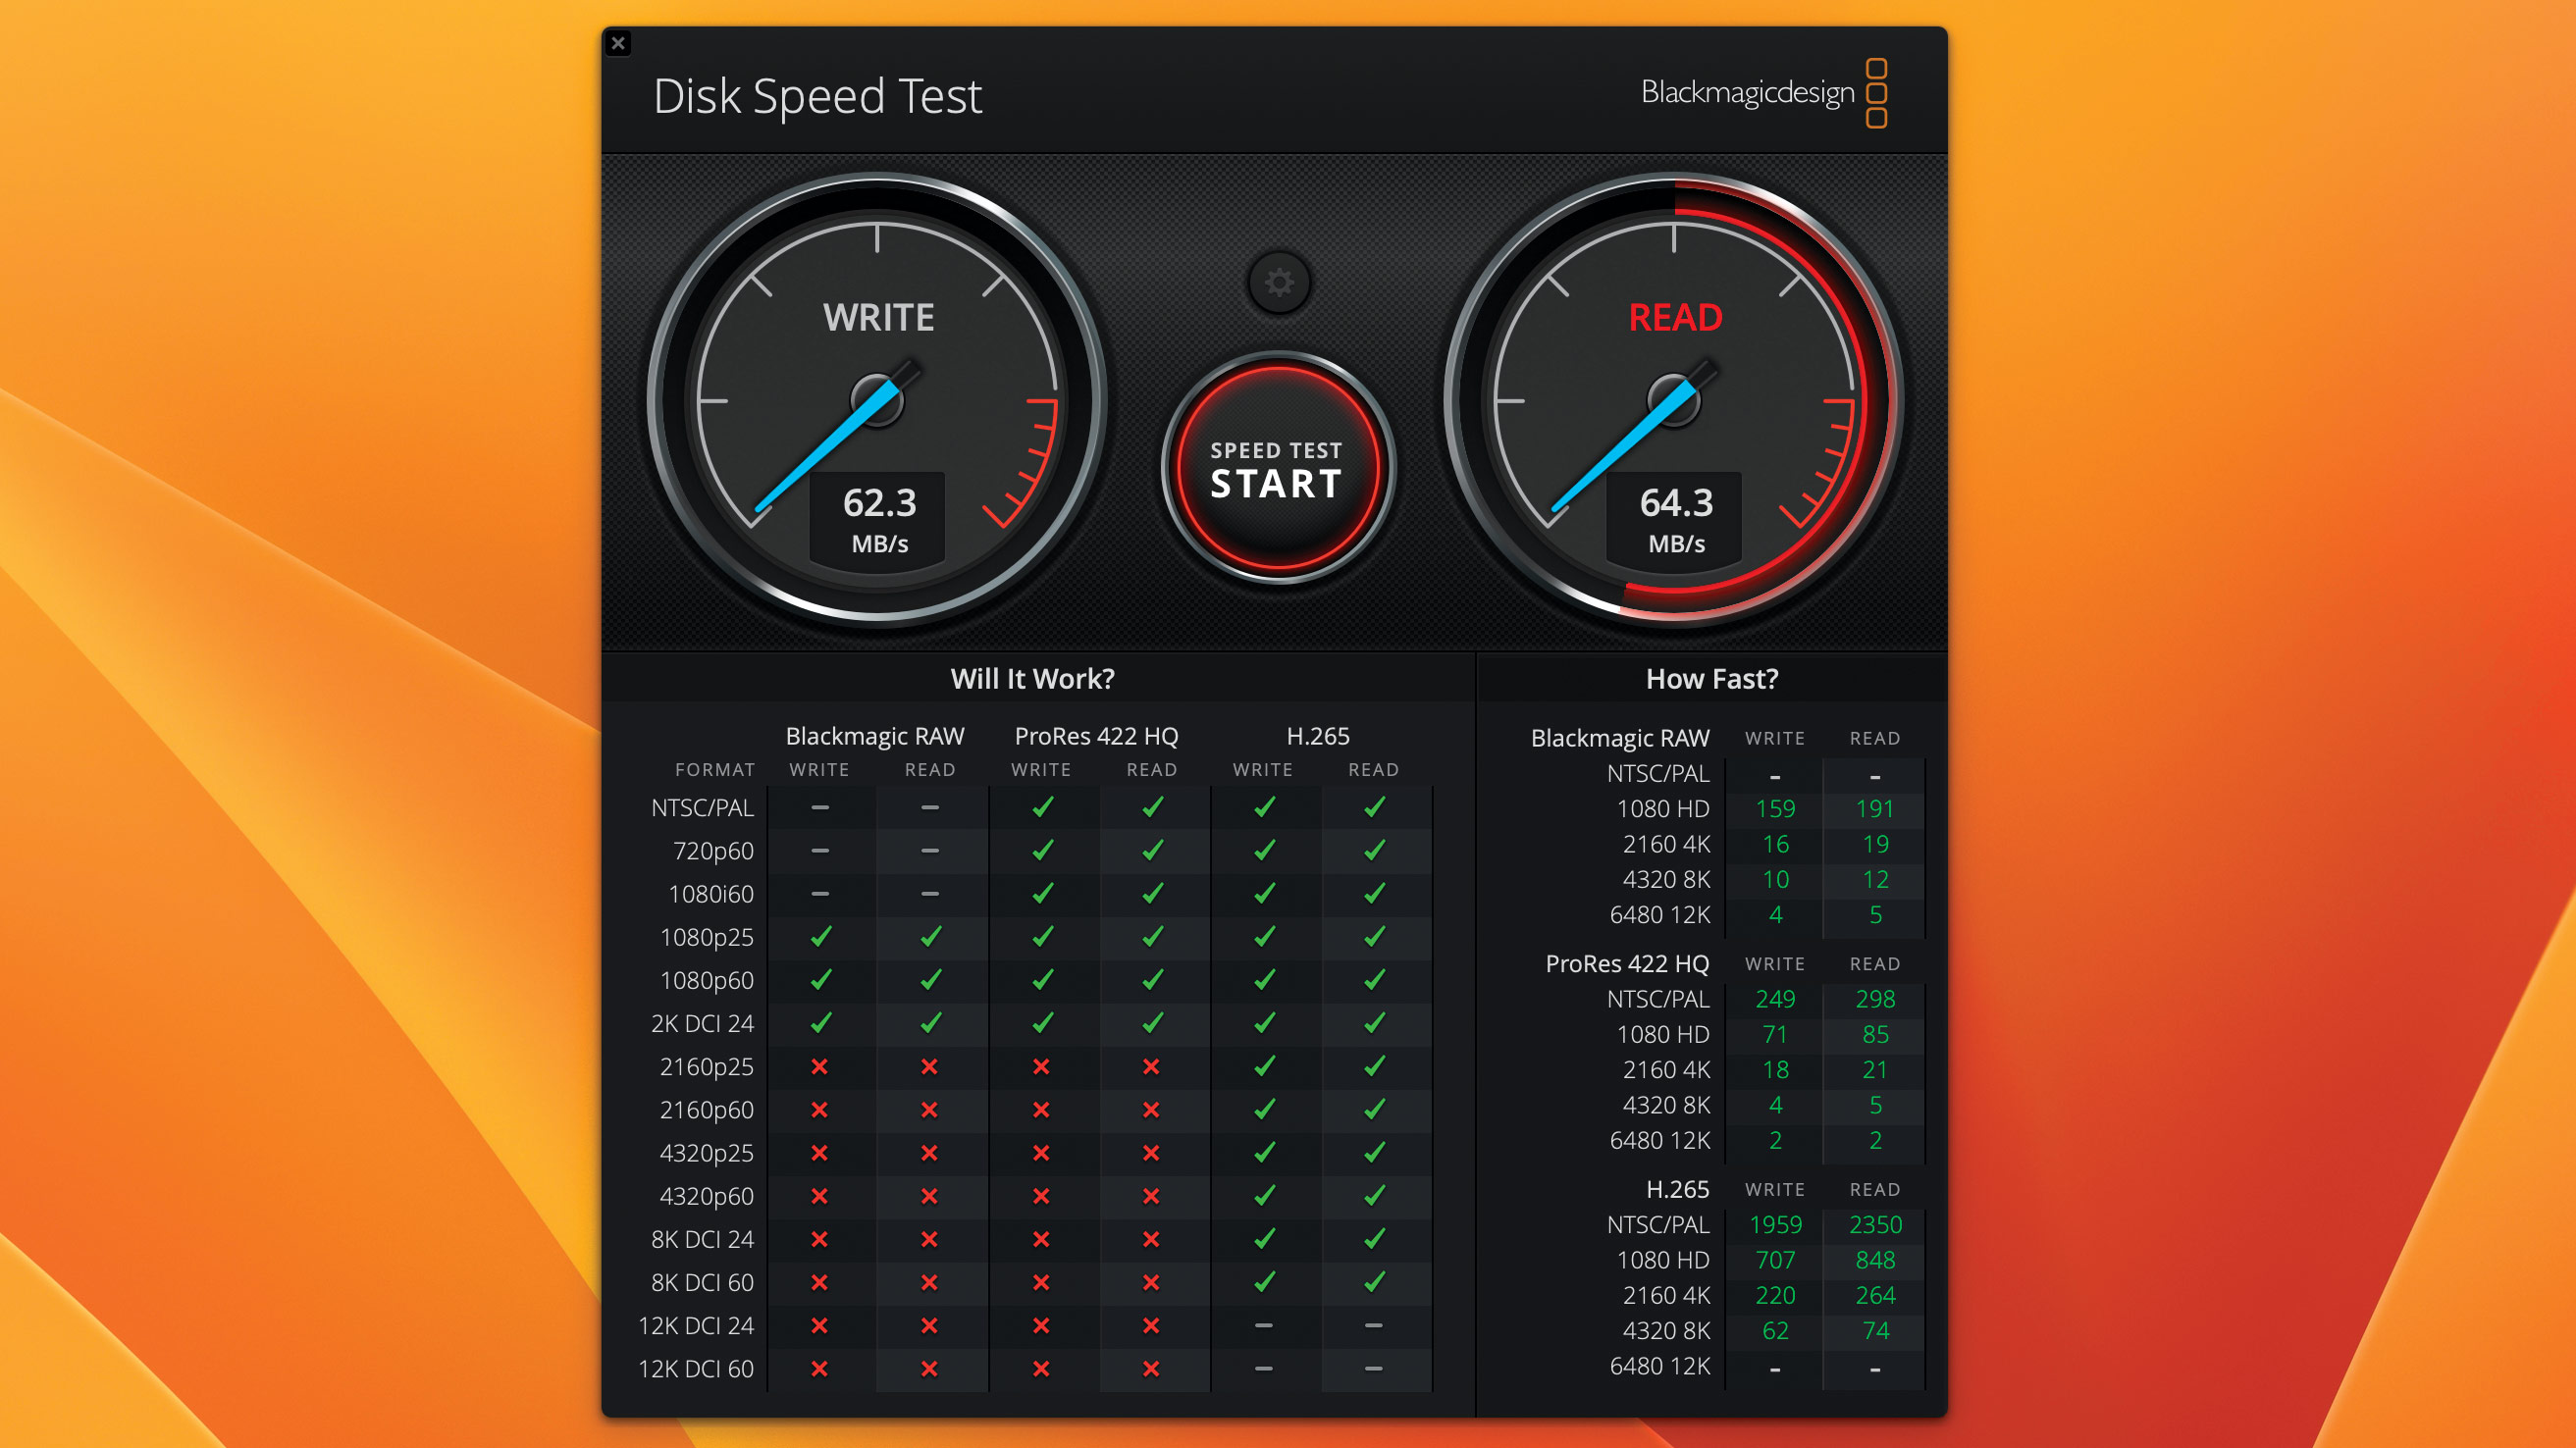
Task: Click ProRes 422 HQ NTSC/PAL write value 249
Action: coord(1775,999)
